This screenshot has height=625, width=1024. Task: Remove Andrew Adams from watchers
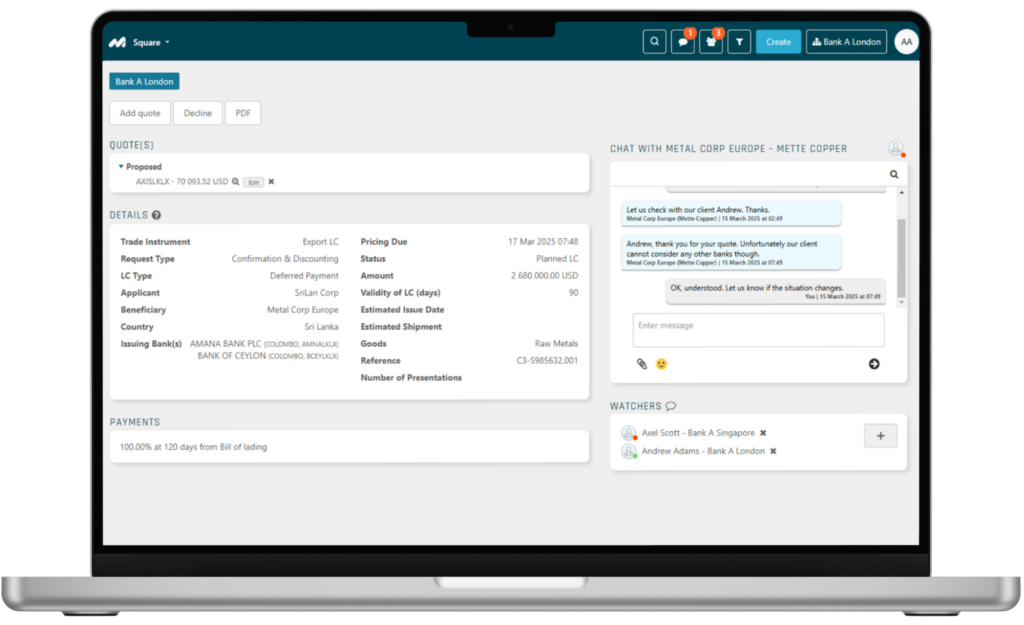click(773, 451)
